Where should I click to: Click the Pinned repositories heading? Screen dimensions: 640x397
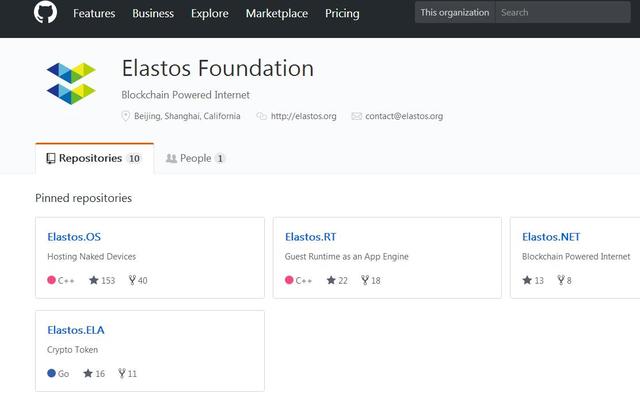pyautogui.click(x=83, y=198)
